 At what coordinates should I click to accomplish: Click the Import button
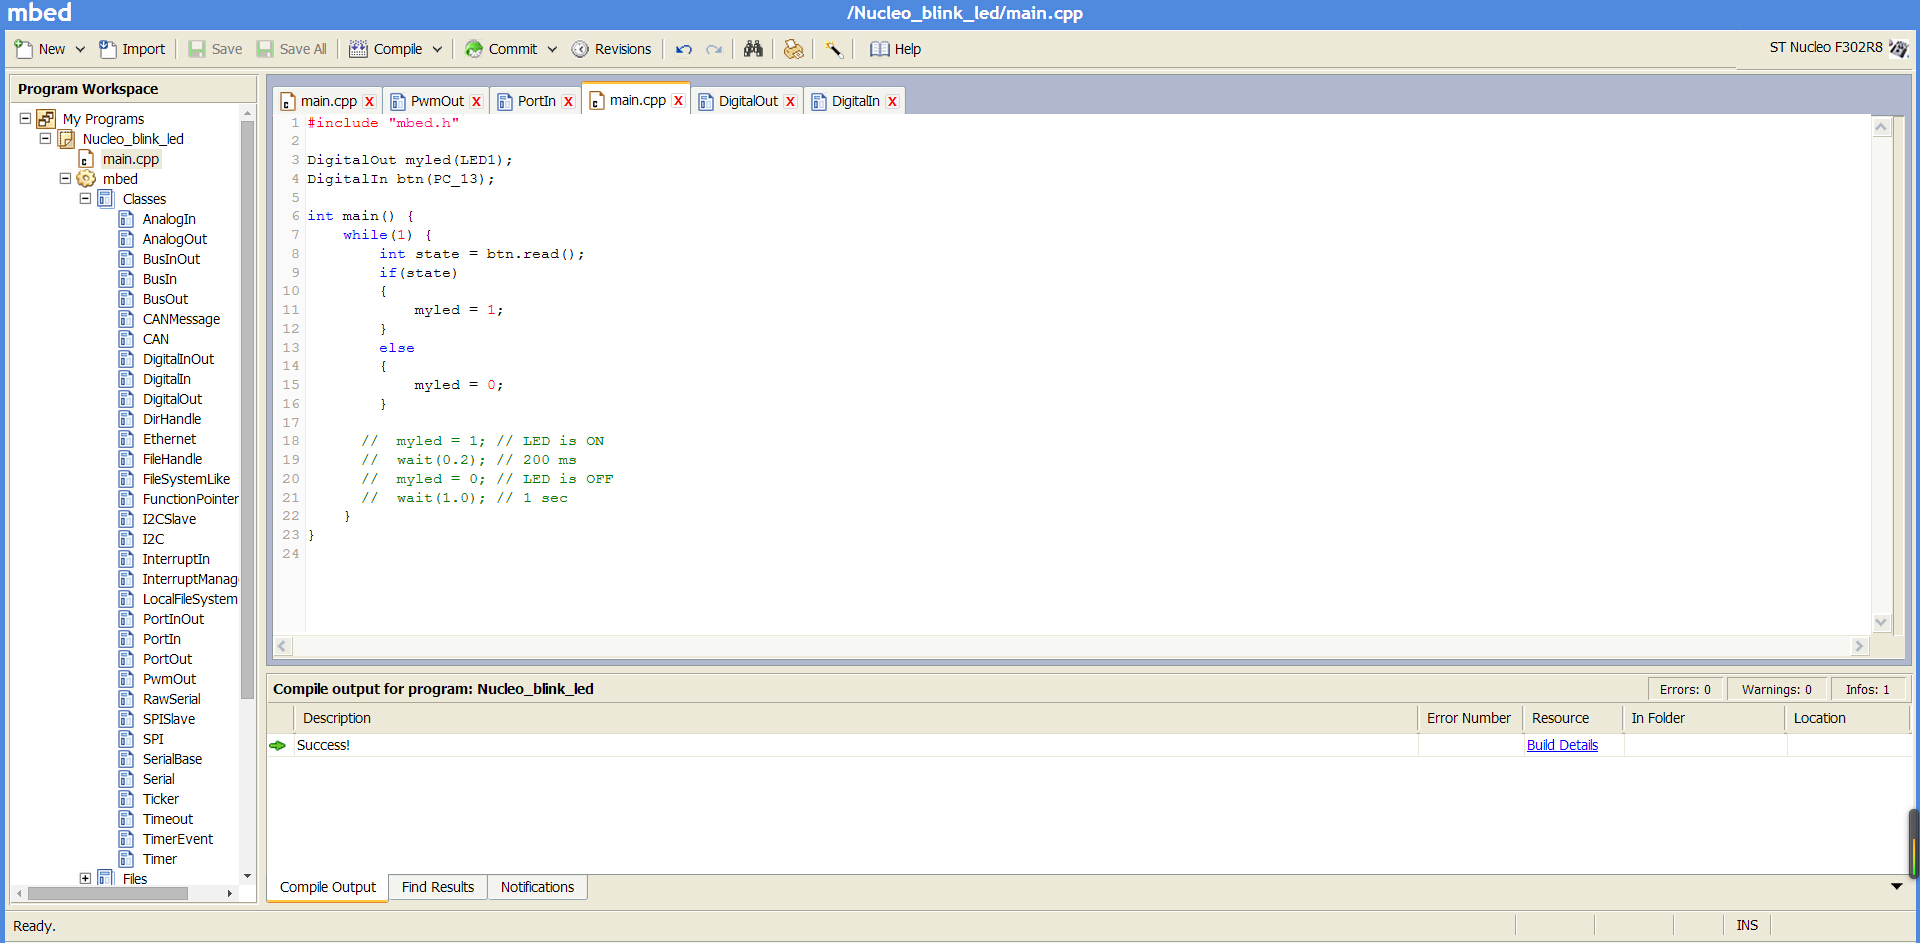(132, 49)
